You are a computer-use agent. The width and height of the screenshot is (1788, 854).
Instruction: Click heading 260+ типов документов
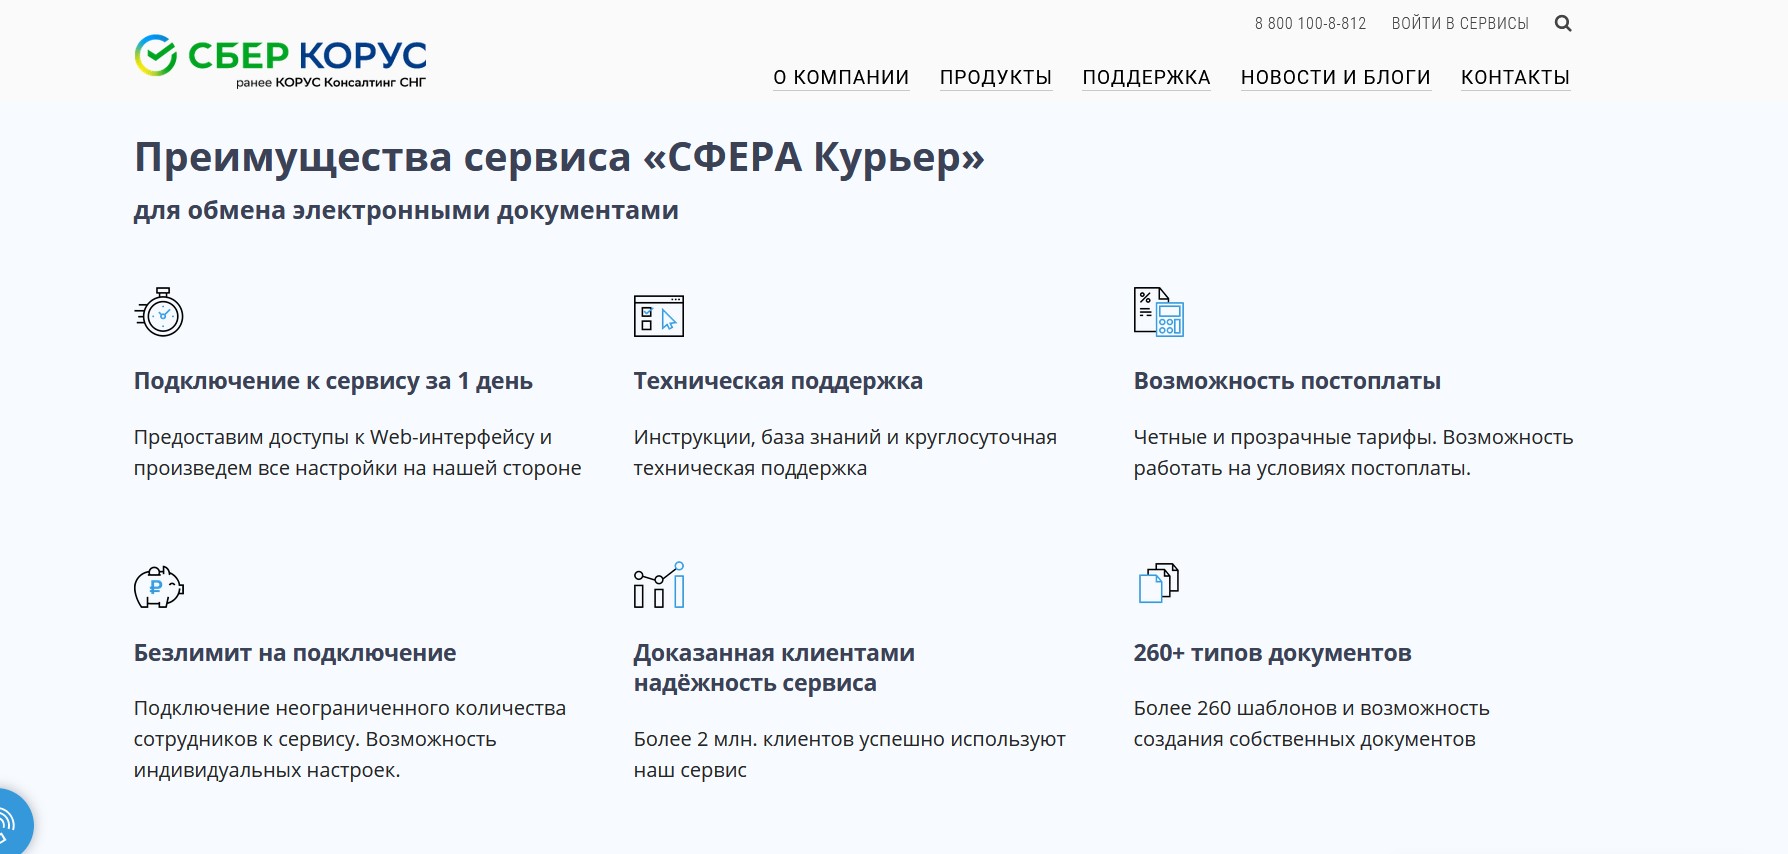[1272, 653]
